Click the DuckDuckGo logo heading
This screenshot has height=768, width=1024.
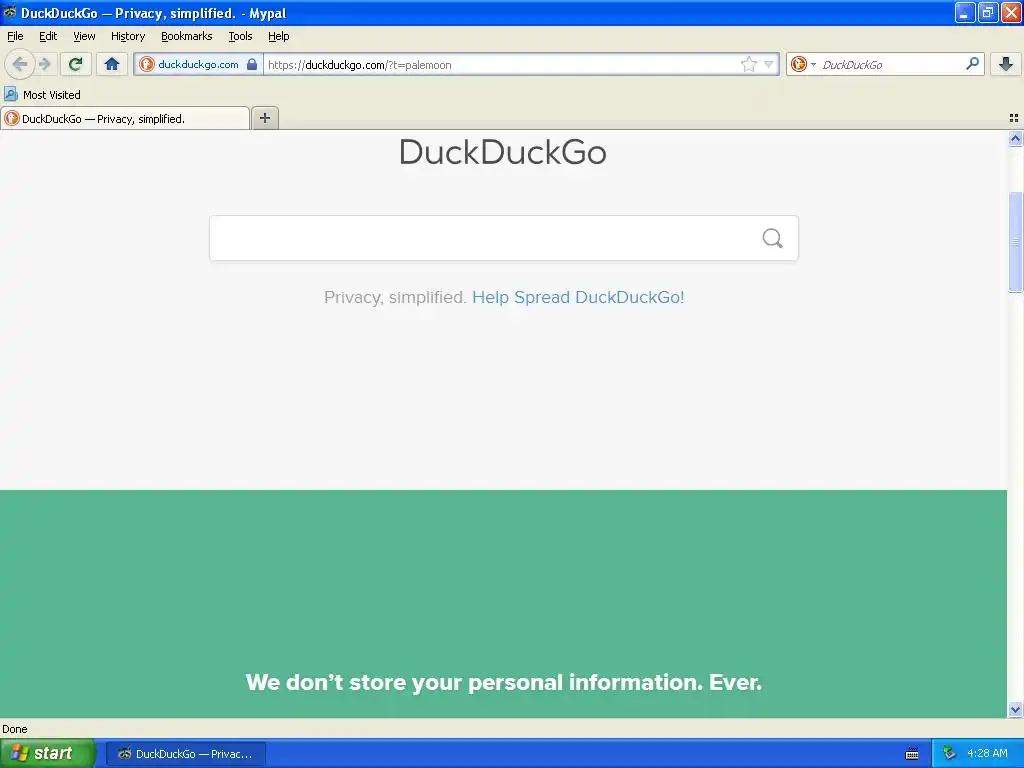(503, 152)
